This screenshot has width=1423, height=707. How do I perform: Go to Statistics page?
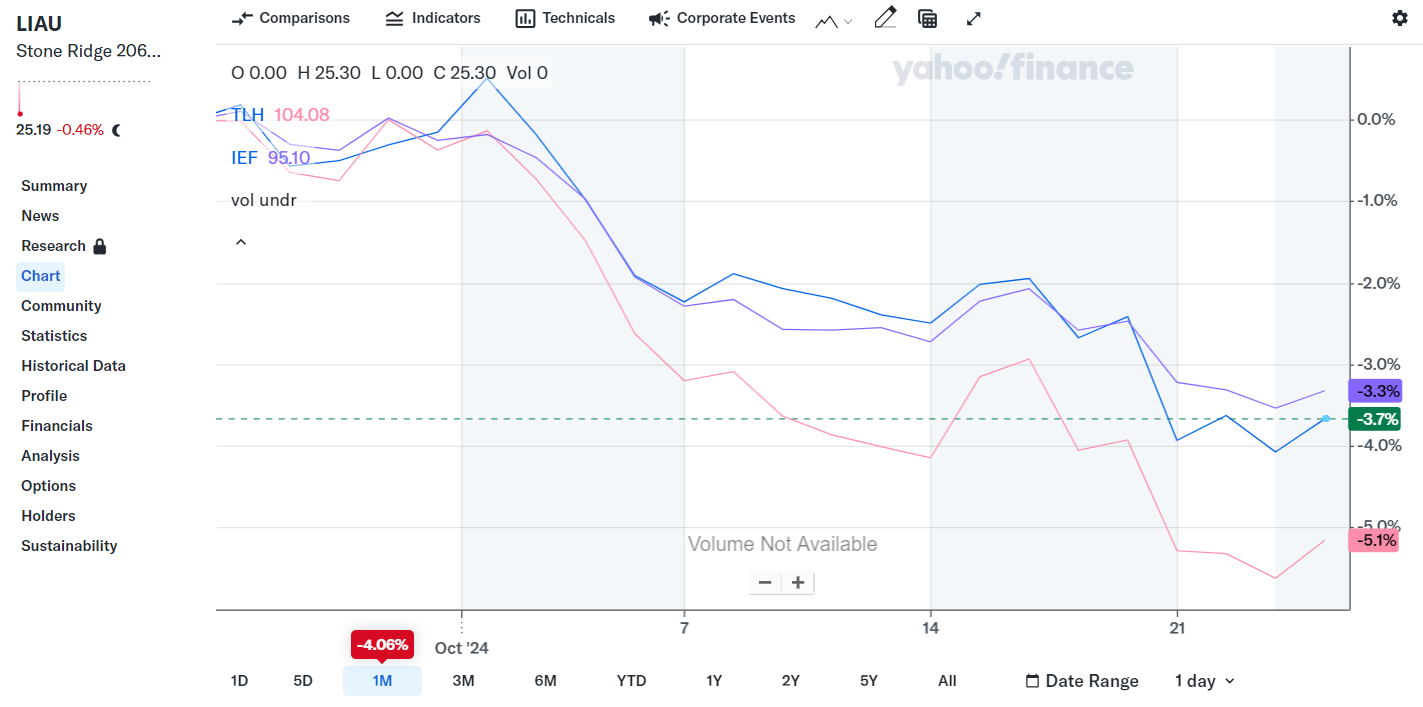pos(54,336)
